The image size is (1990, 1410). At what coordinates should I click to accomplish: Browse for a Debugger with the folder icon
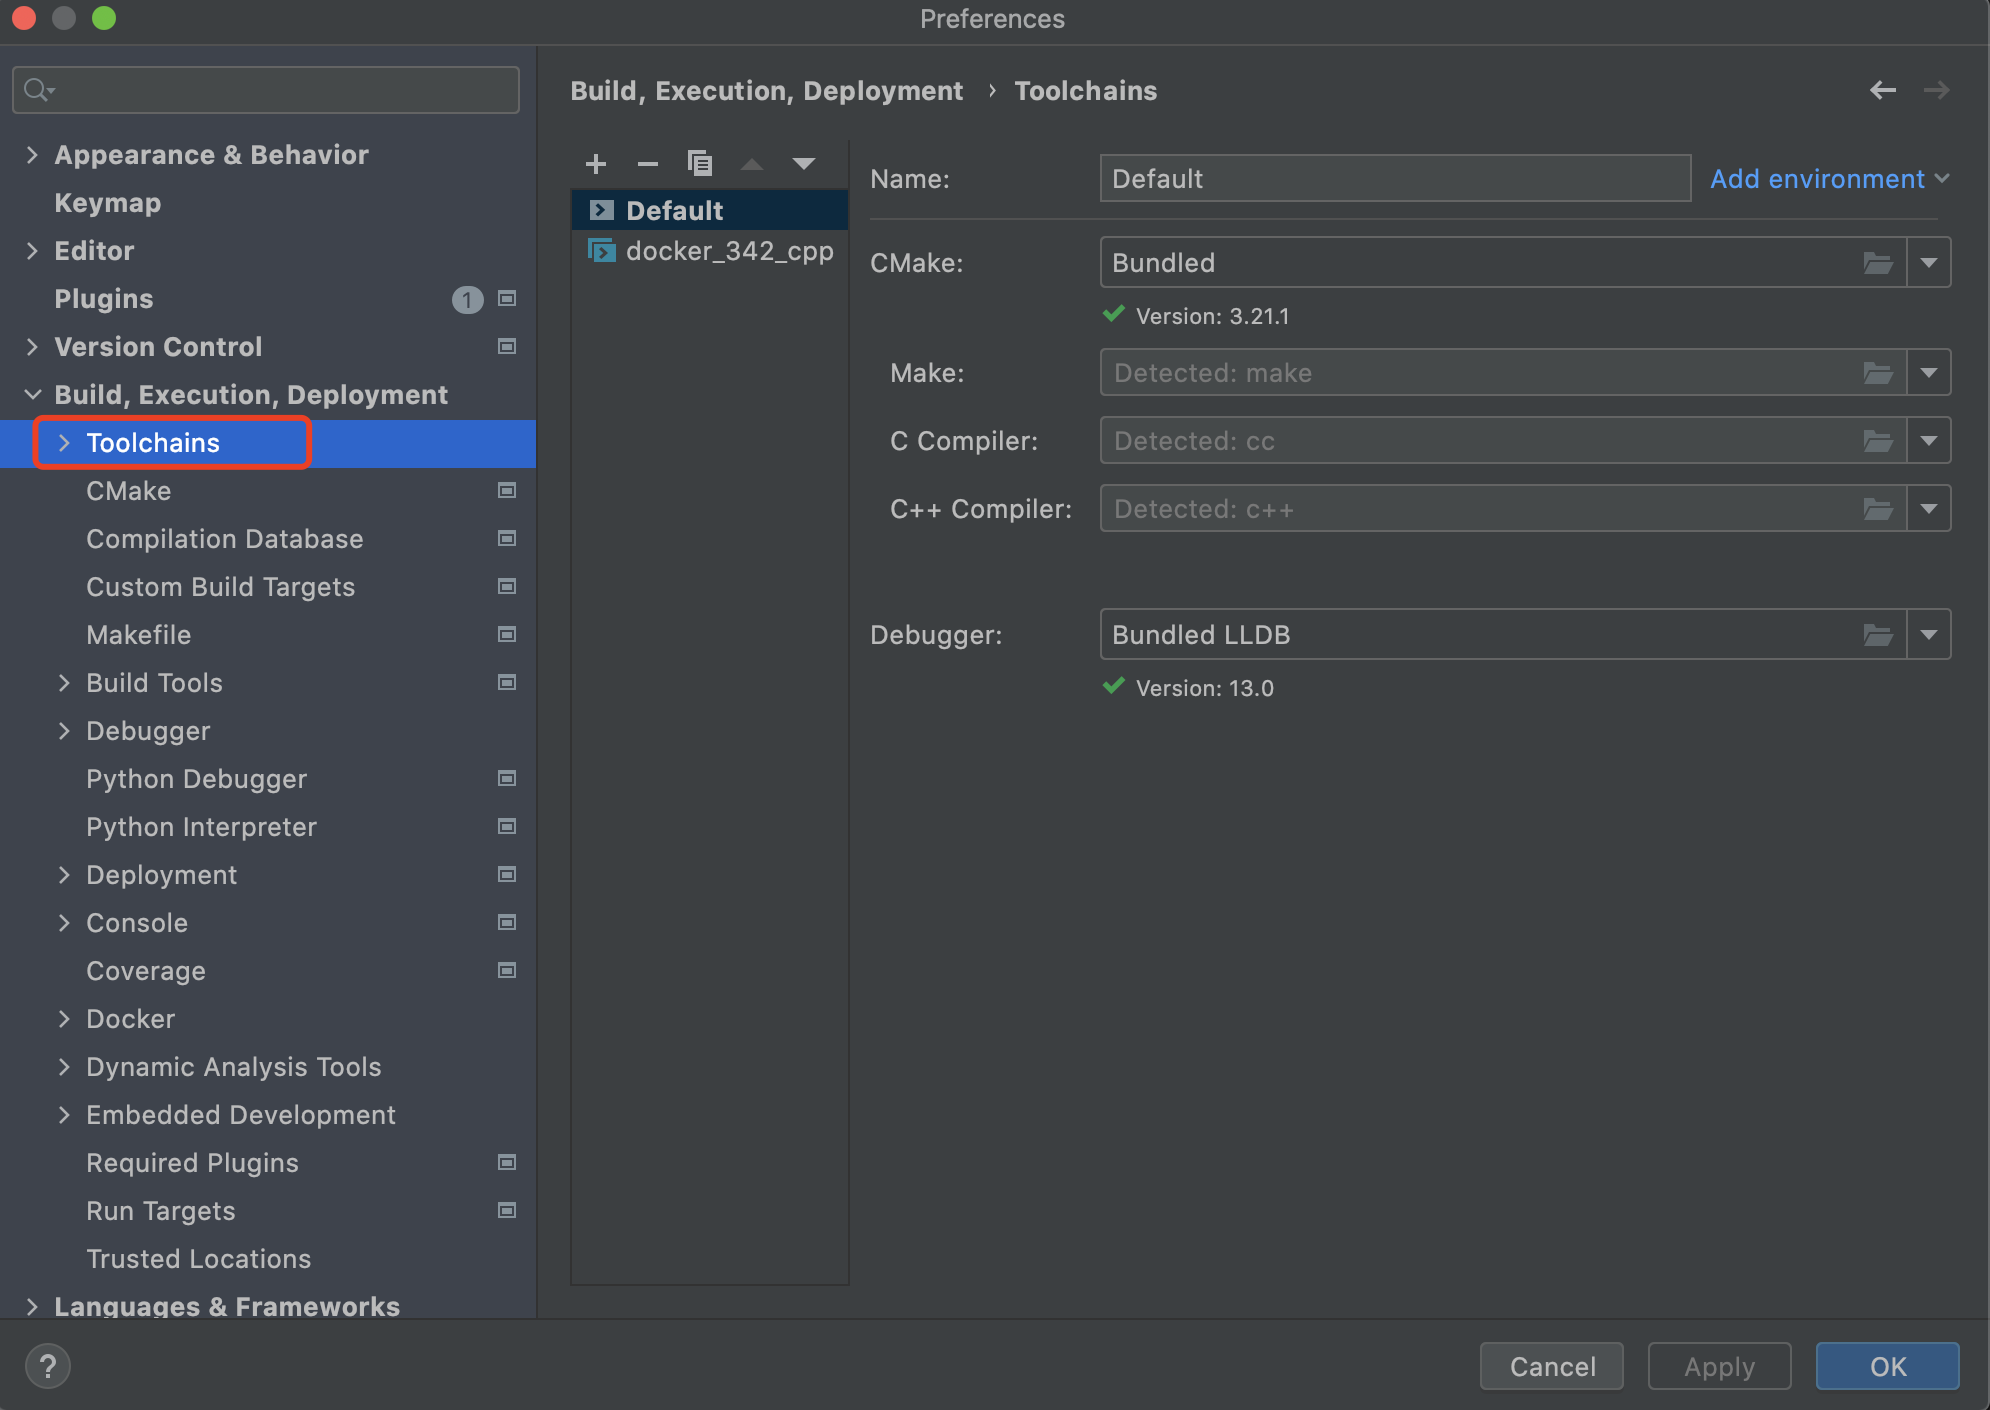tap(1879, 634)
